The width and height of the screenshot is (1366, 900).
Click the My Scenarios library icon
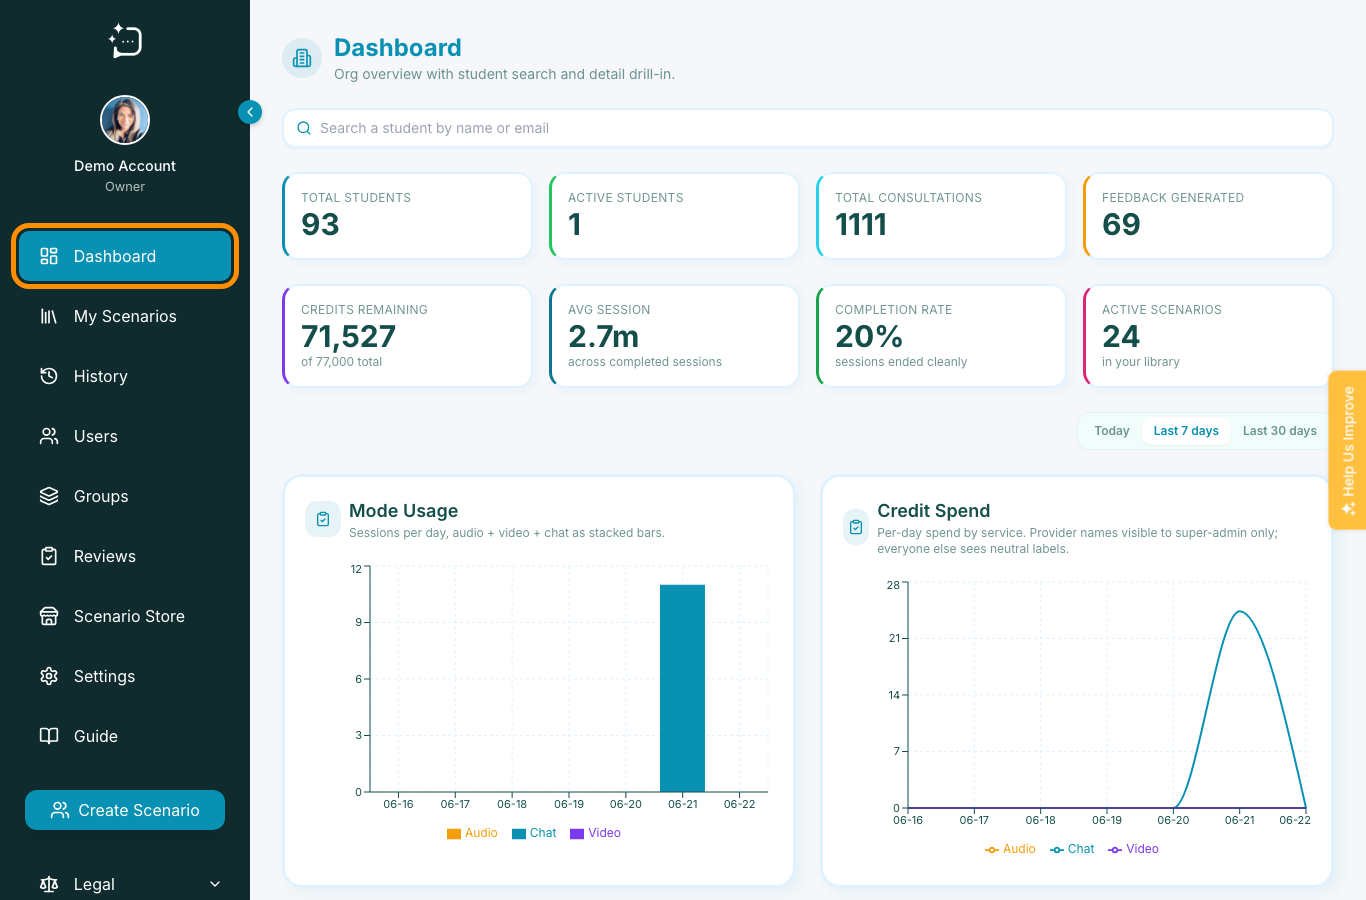(49, 316)
